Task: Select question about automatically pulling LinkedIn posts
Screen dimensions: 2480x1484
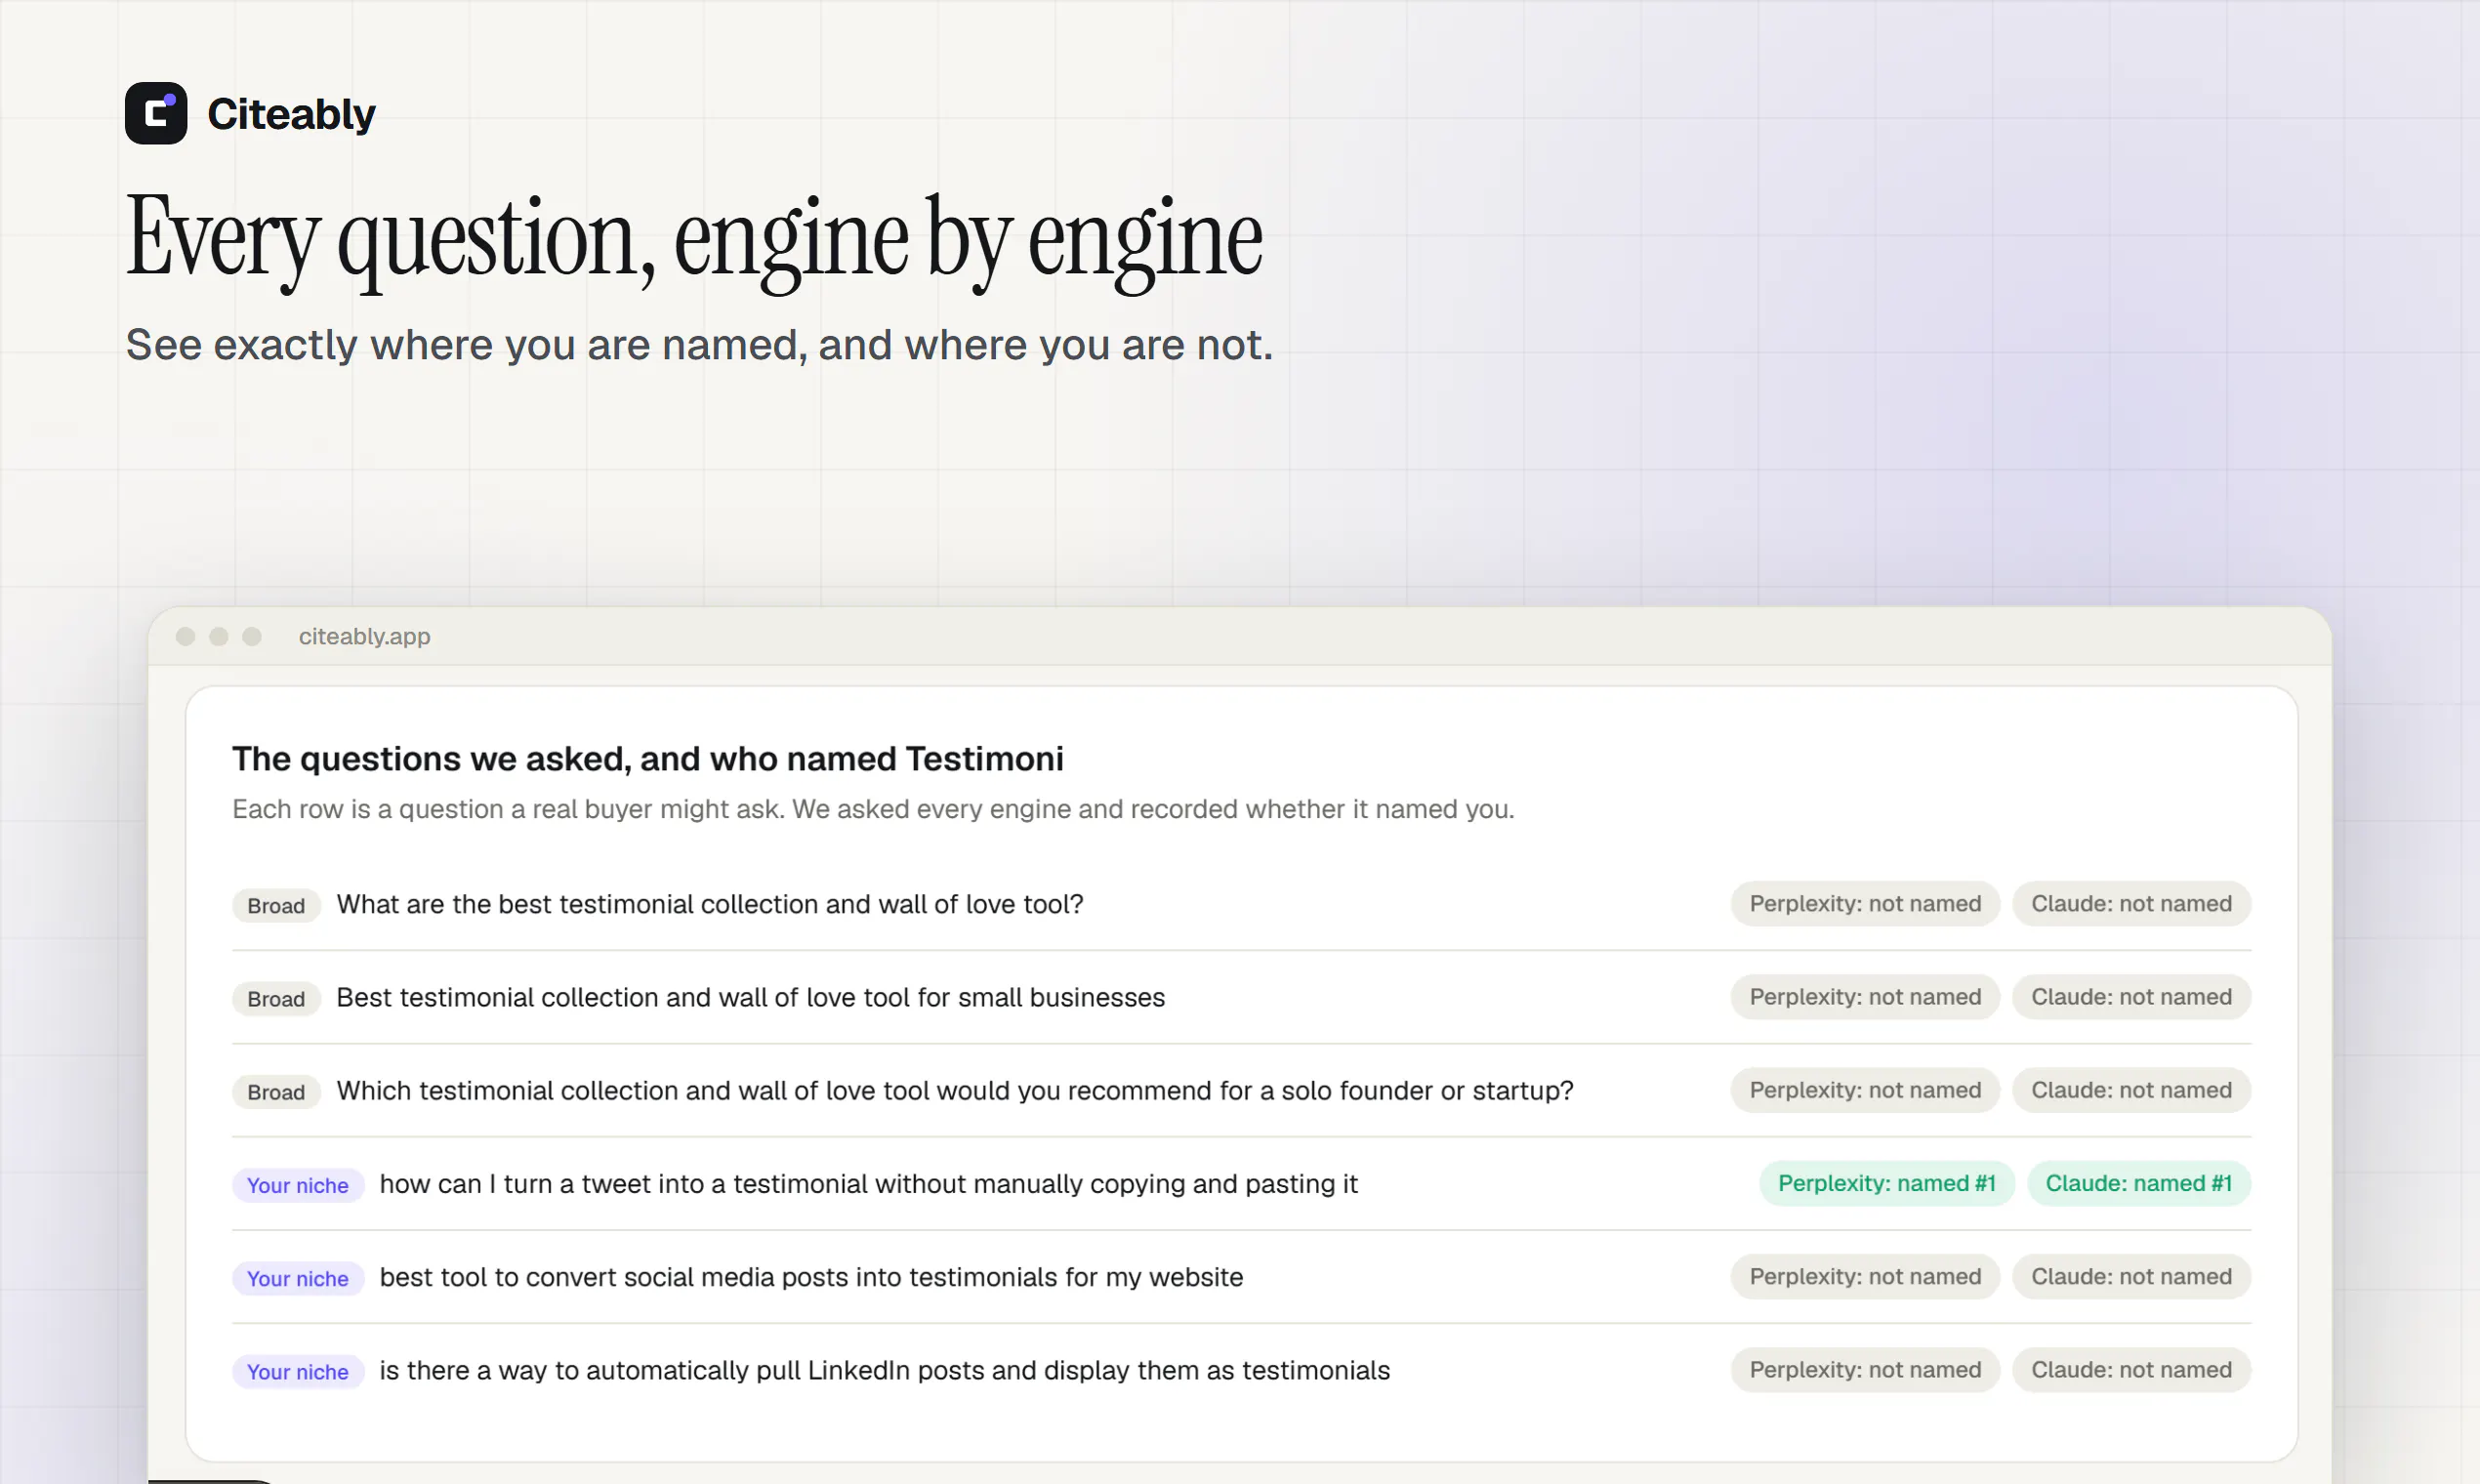Action: 884,1371
